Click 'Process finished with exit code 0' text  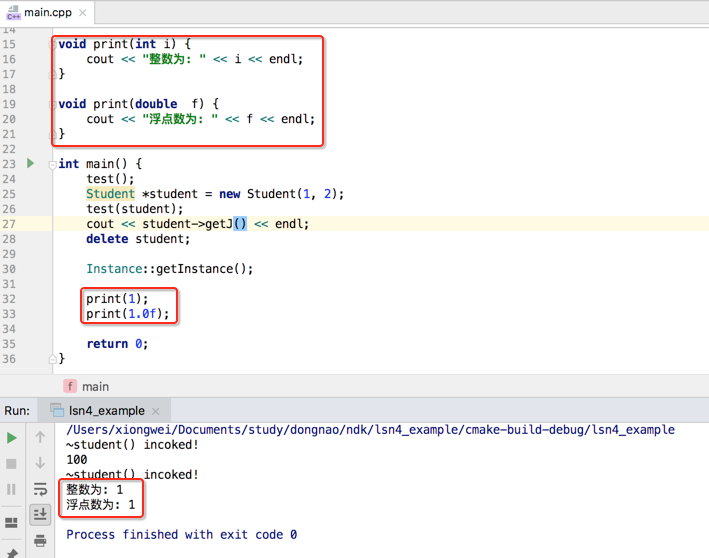pos(181,534)
